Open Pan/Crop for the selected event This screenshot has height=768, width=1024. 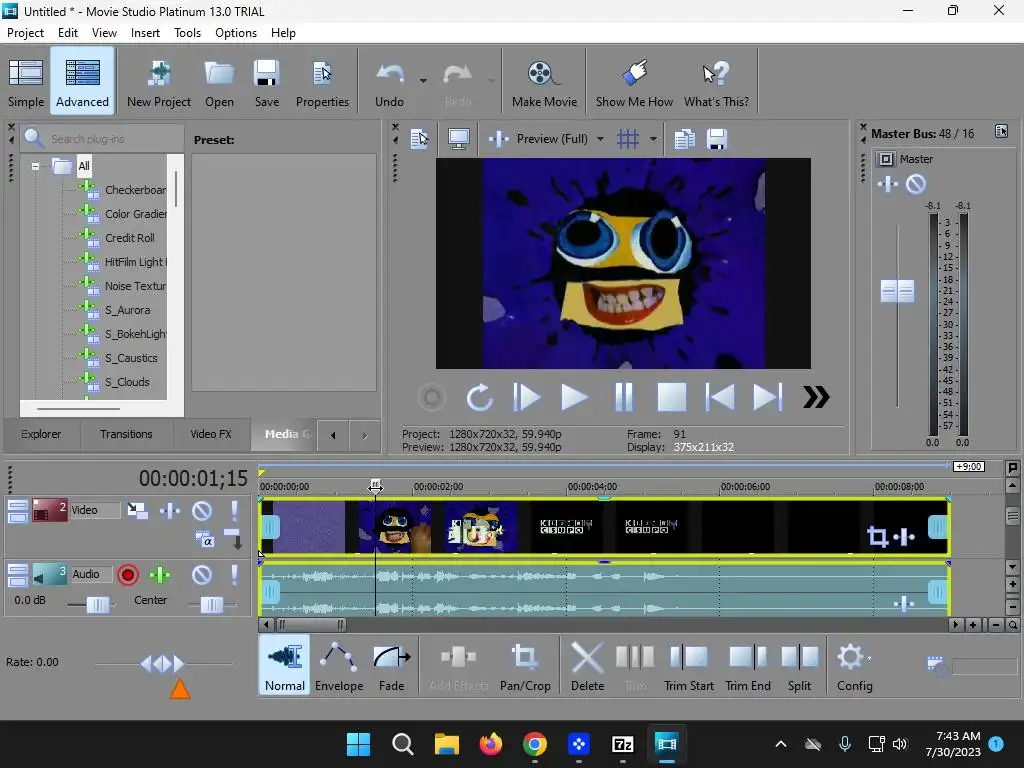coord(525,666)
